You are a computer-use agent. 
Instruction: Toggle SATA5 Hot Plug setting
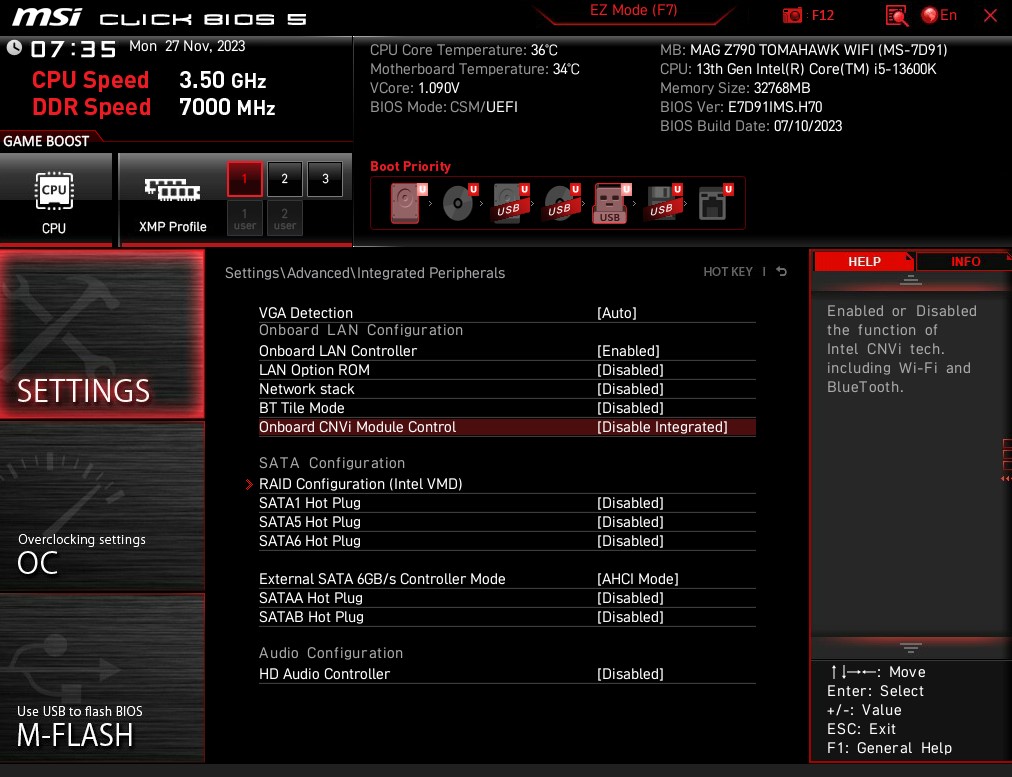(507, 522)
